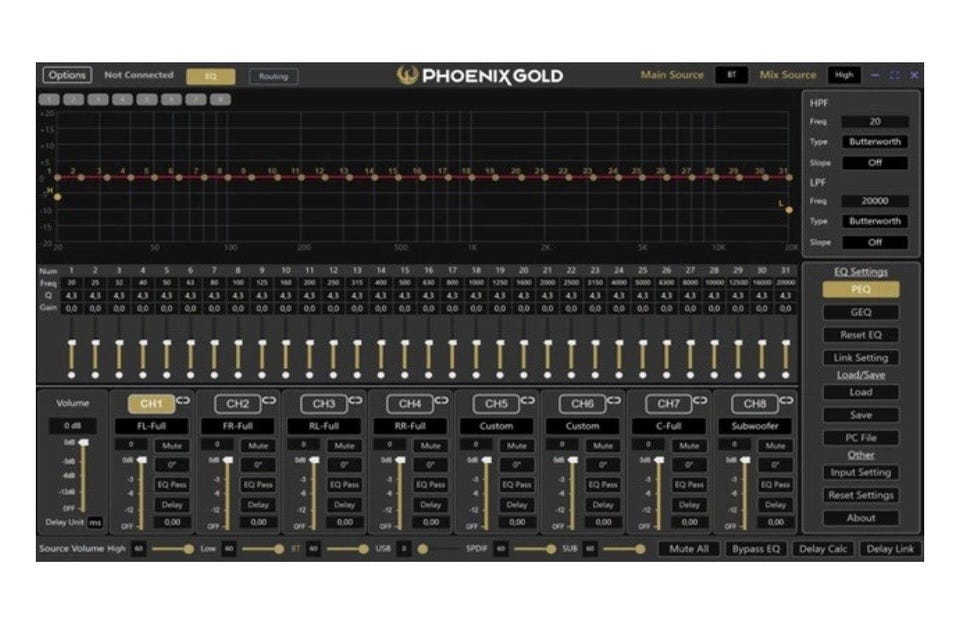Open the CH1 FL-Full type dropdown

click(x=152, y=426)
